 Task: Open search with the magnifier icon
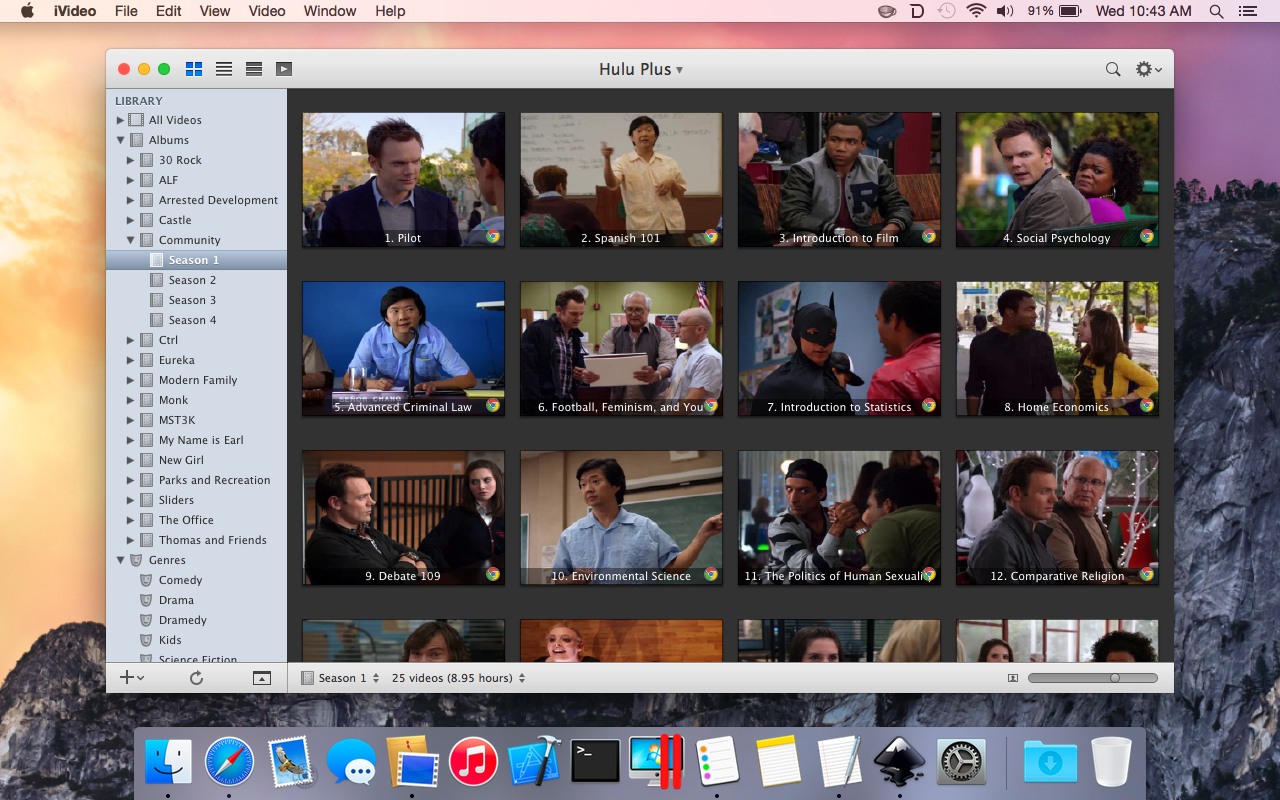pos(1112,69)
